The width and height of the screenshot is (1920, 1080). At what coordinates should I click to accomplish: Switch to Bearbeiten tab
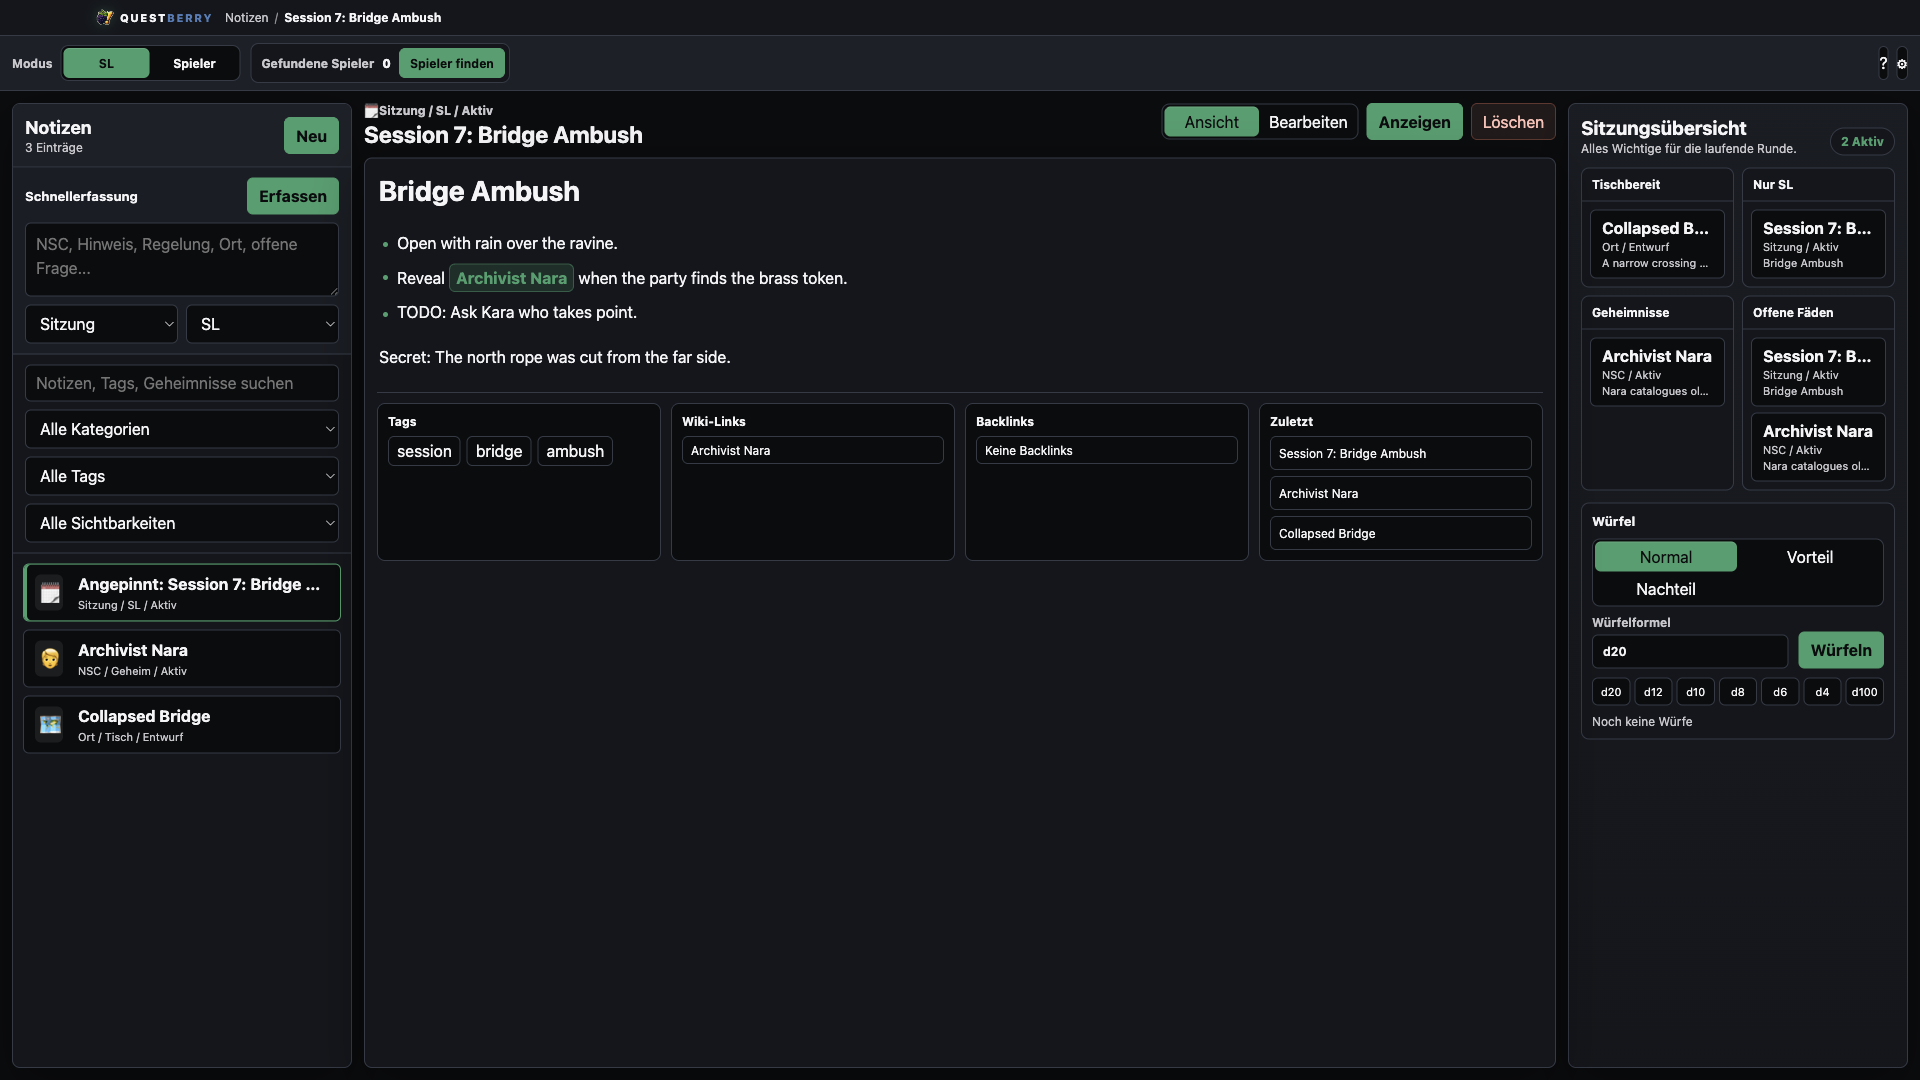tap(1307, 122)
